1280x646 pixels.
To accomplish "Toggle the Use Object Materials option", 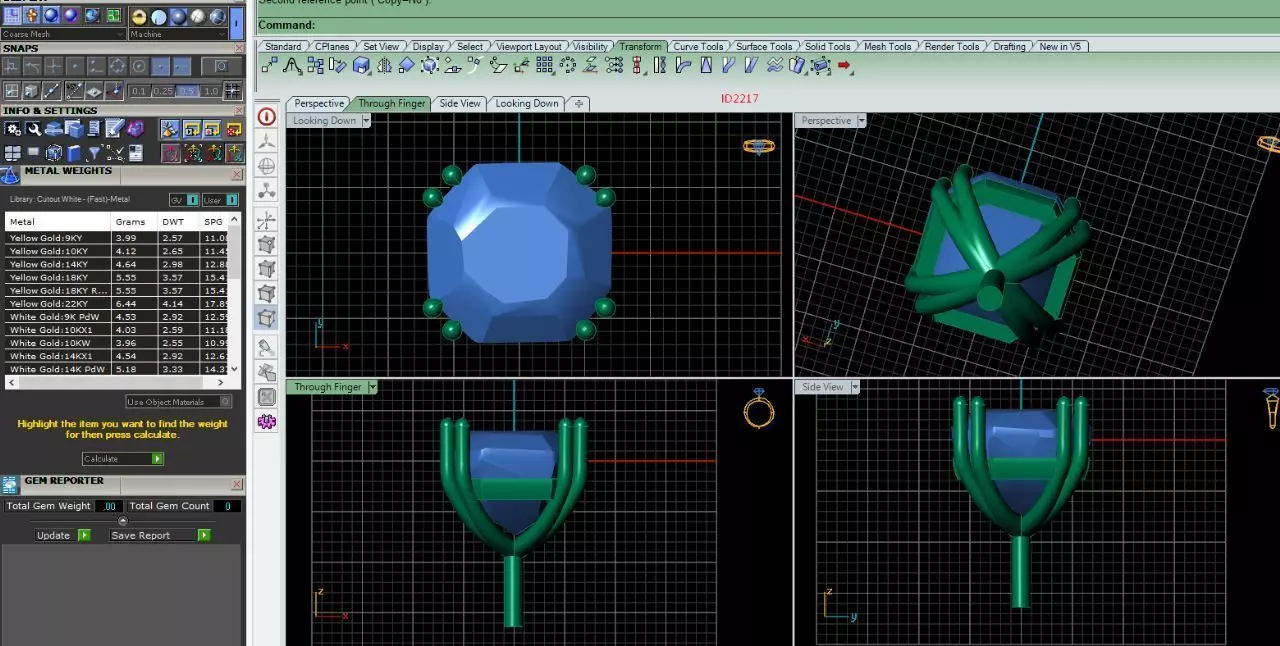I will tap(179, 402).
